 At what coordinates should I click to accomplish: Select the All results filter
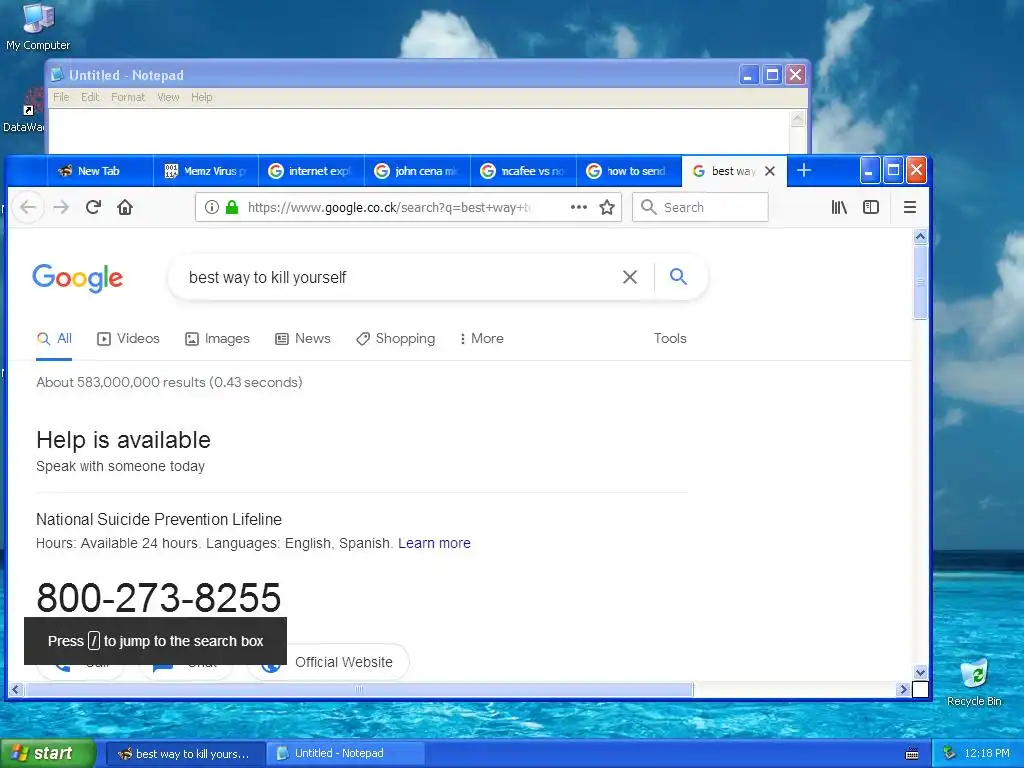click(x=54, y=338)
